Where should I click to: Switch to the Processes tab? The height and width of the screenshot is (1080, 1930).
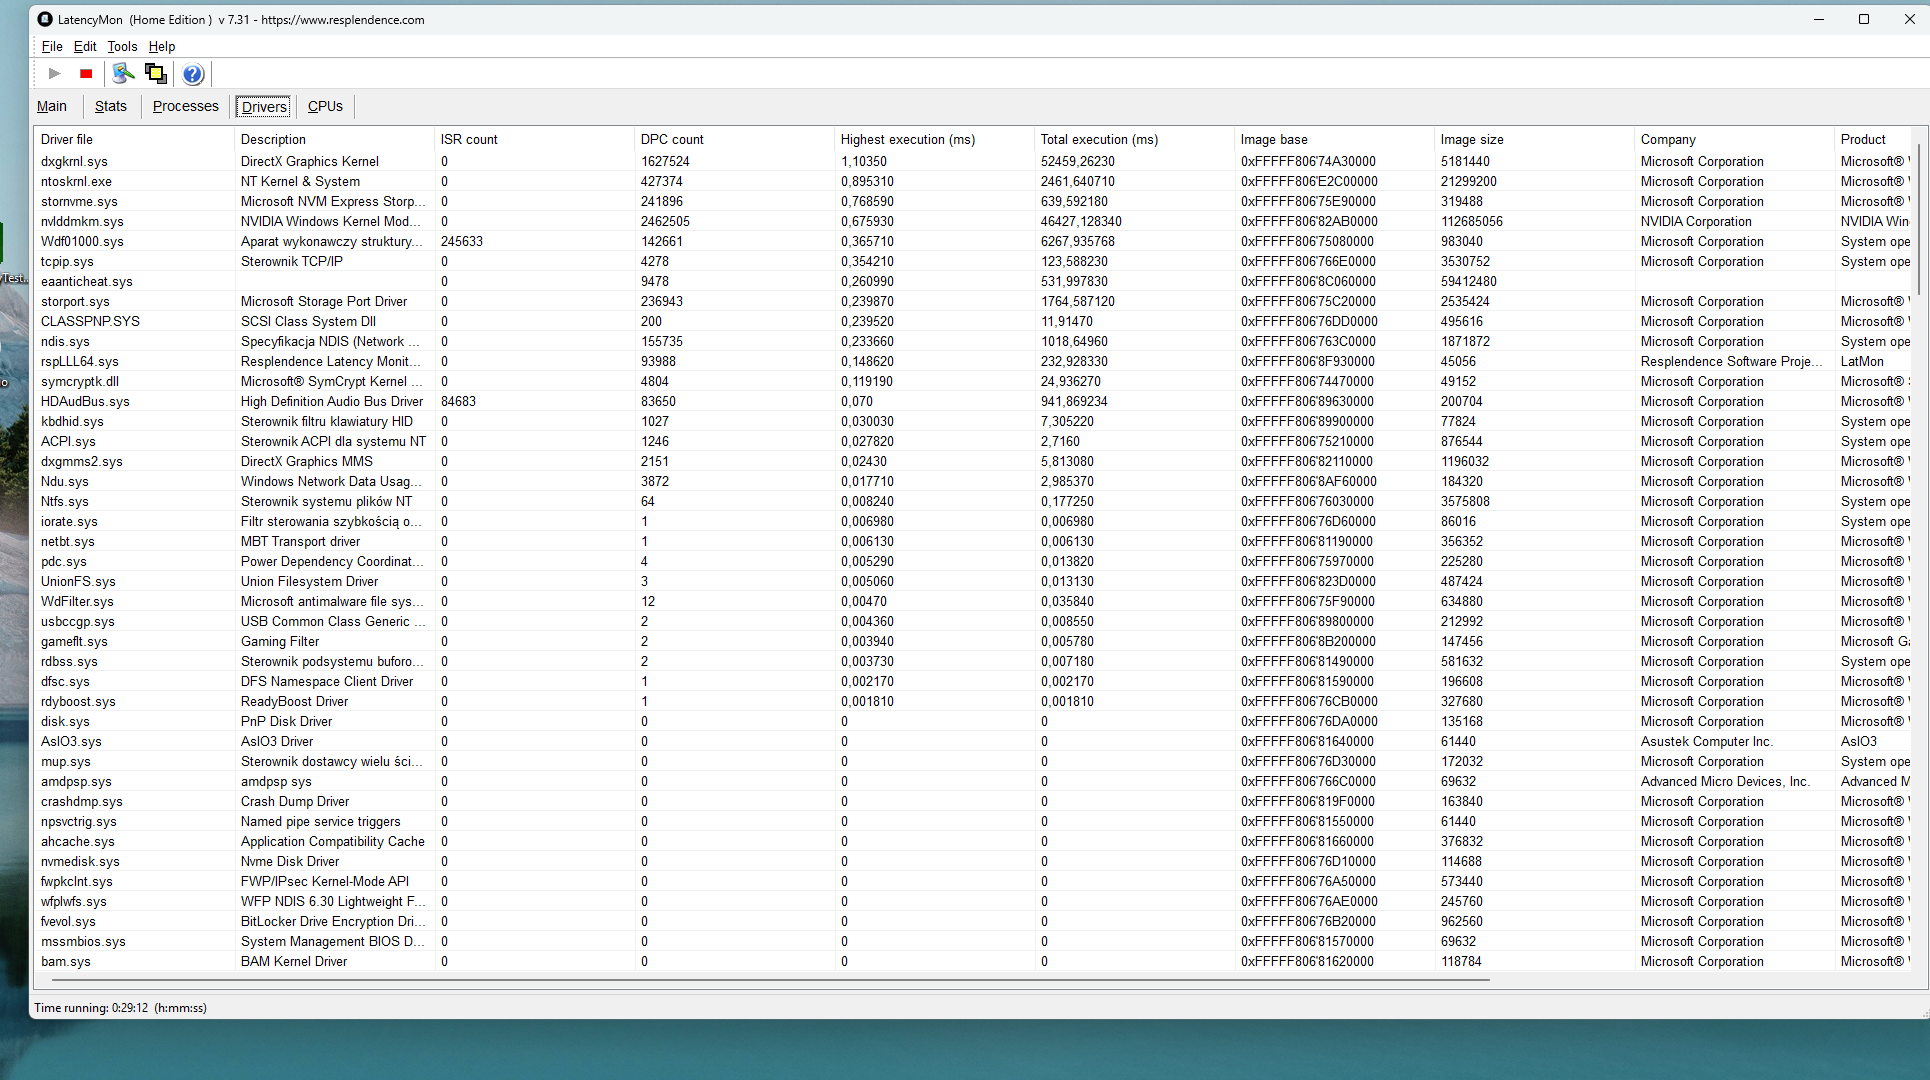[x=185, y=106]
